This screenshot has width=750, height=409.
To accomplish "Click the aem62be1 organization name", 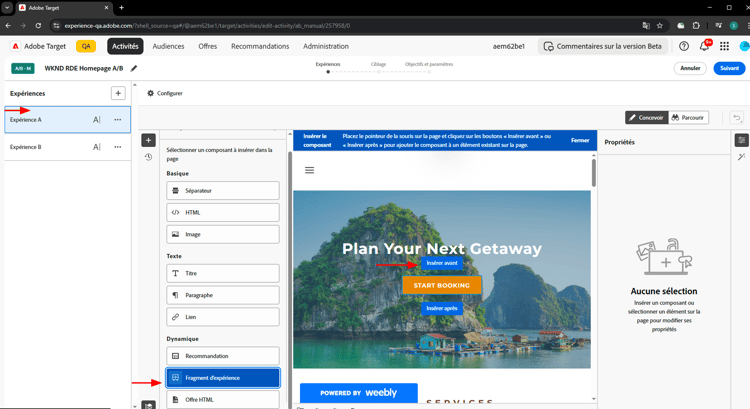I will click(x=509, y=46).
